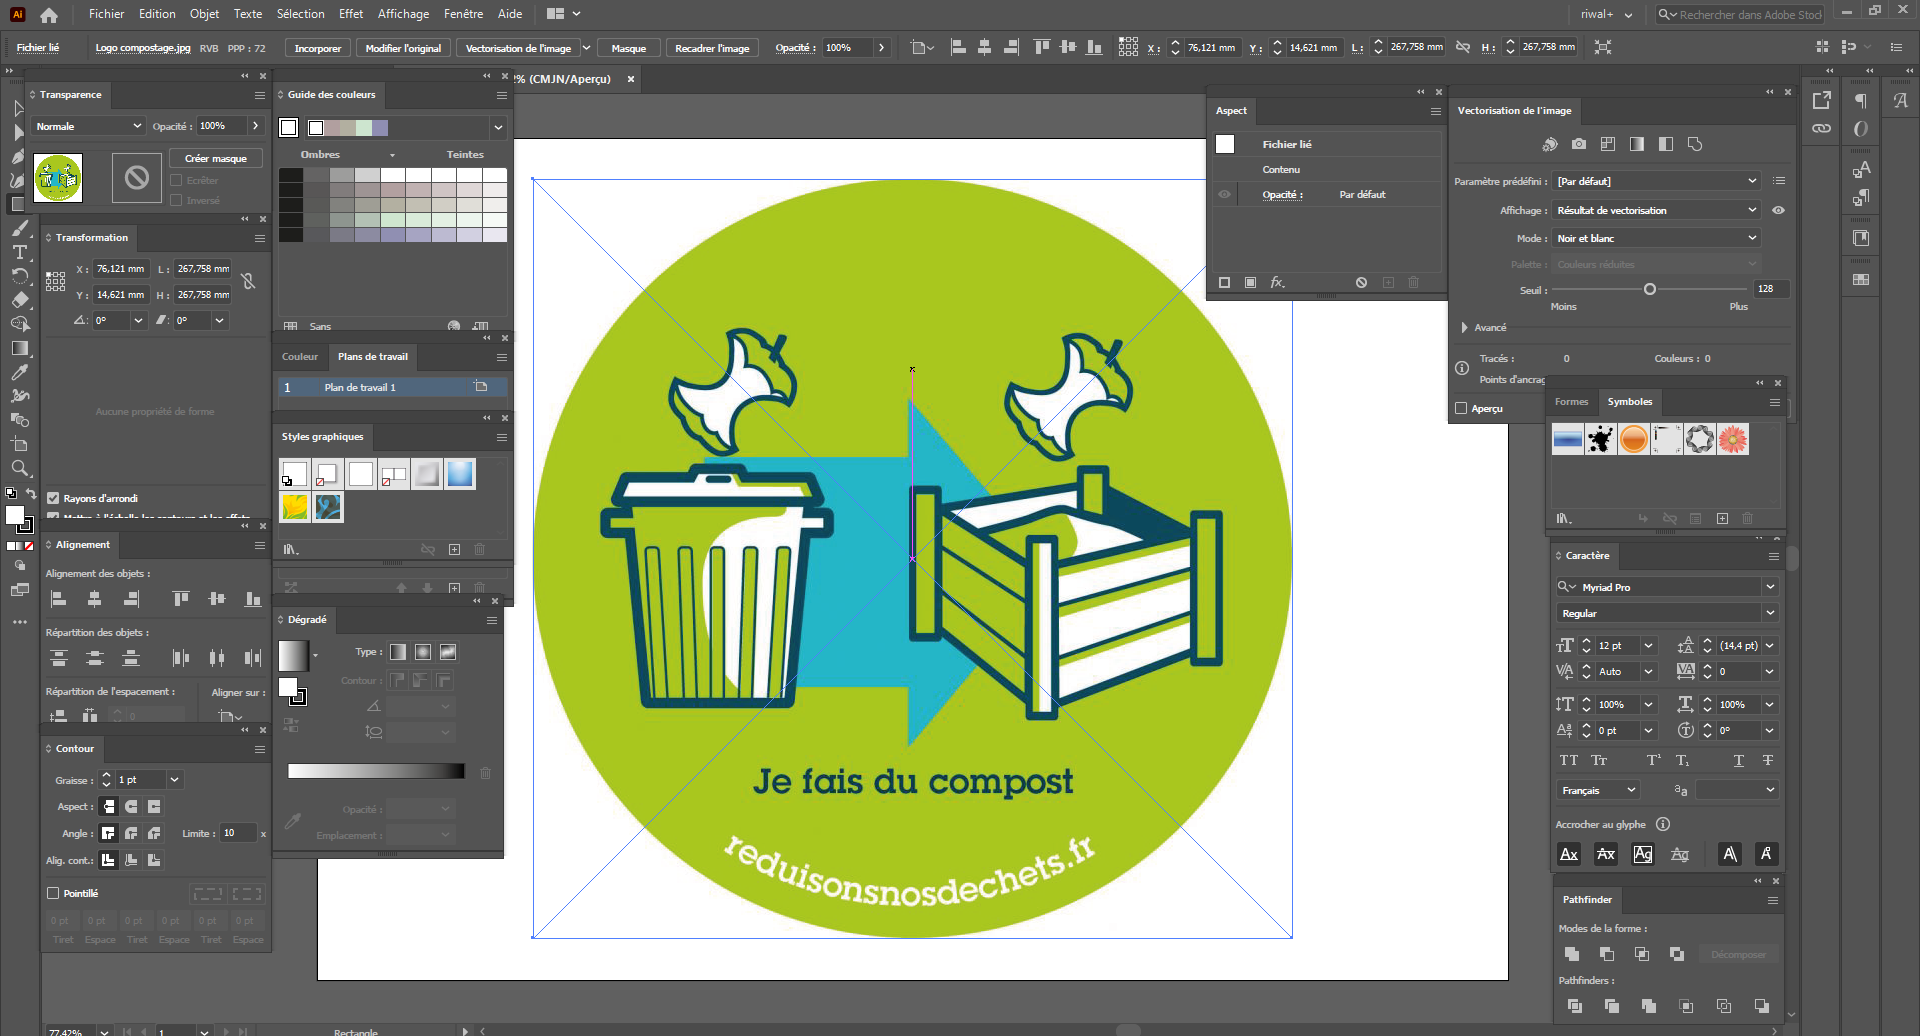Click the Outline preset icon in Vectorisation panel
1920x1036 pixels.
pos(1695,144)
